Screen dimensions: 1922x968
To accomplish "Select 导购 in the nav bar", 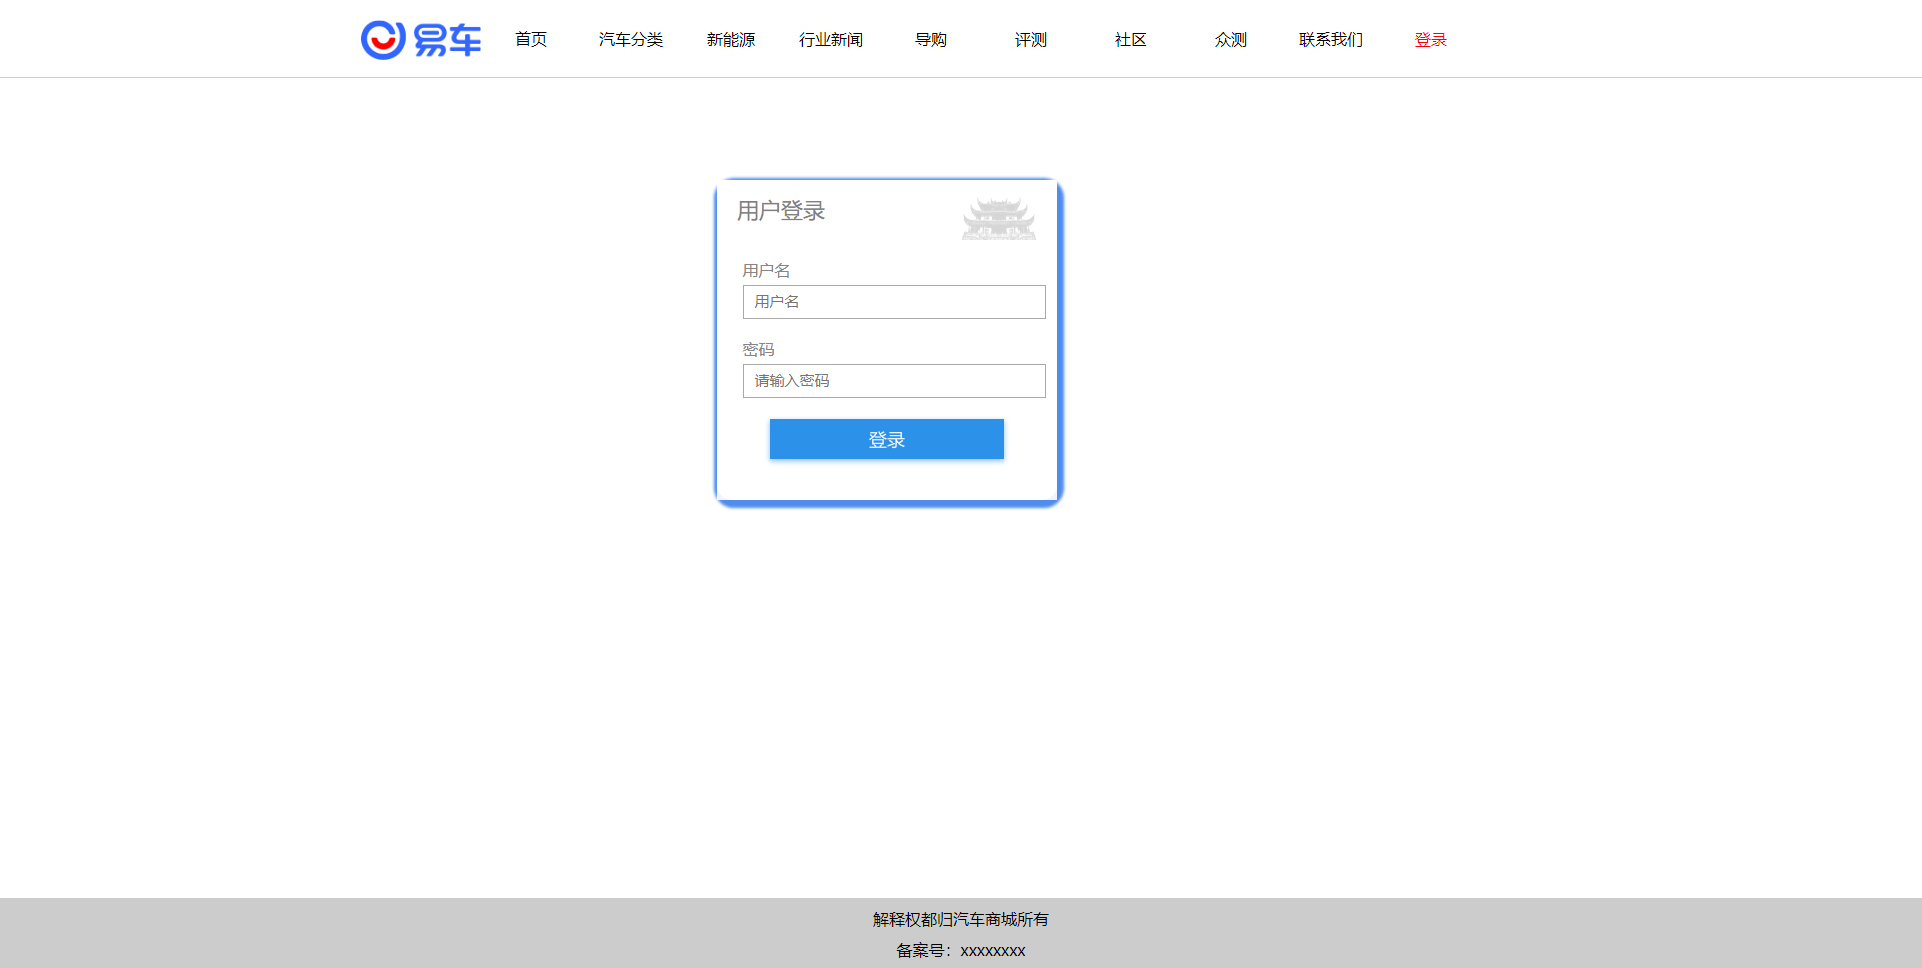I will tap(931, 40).
